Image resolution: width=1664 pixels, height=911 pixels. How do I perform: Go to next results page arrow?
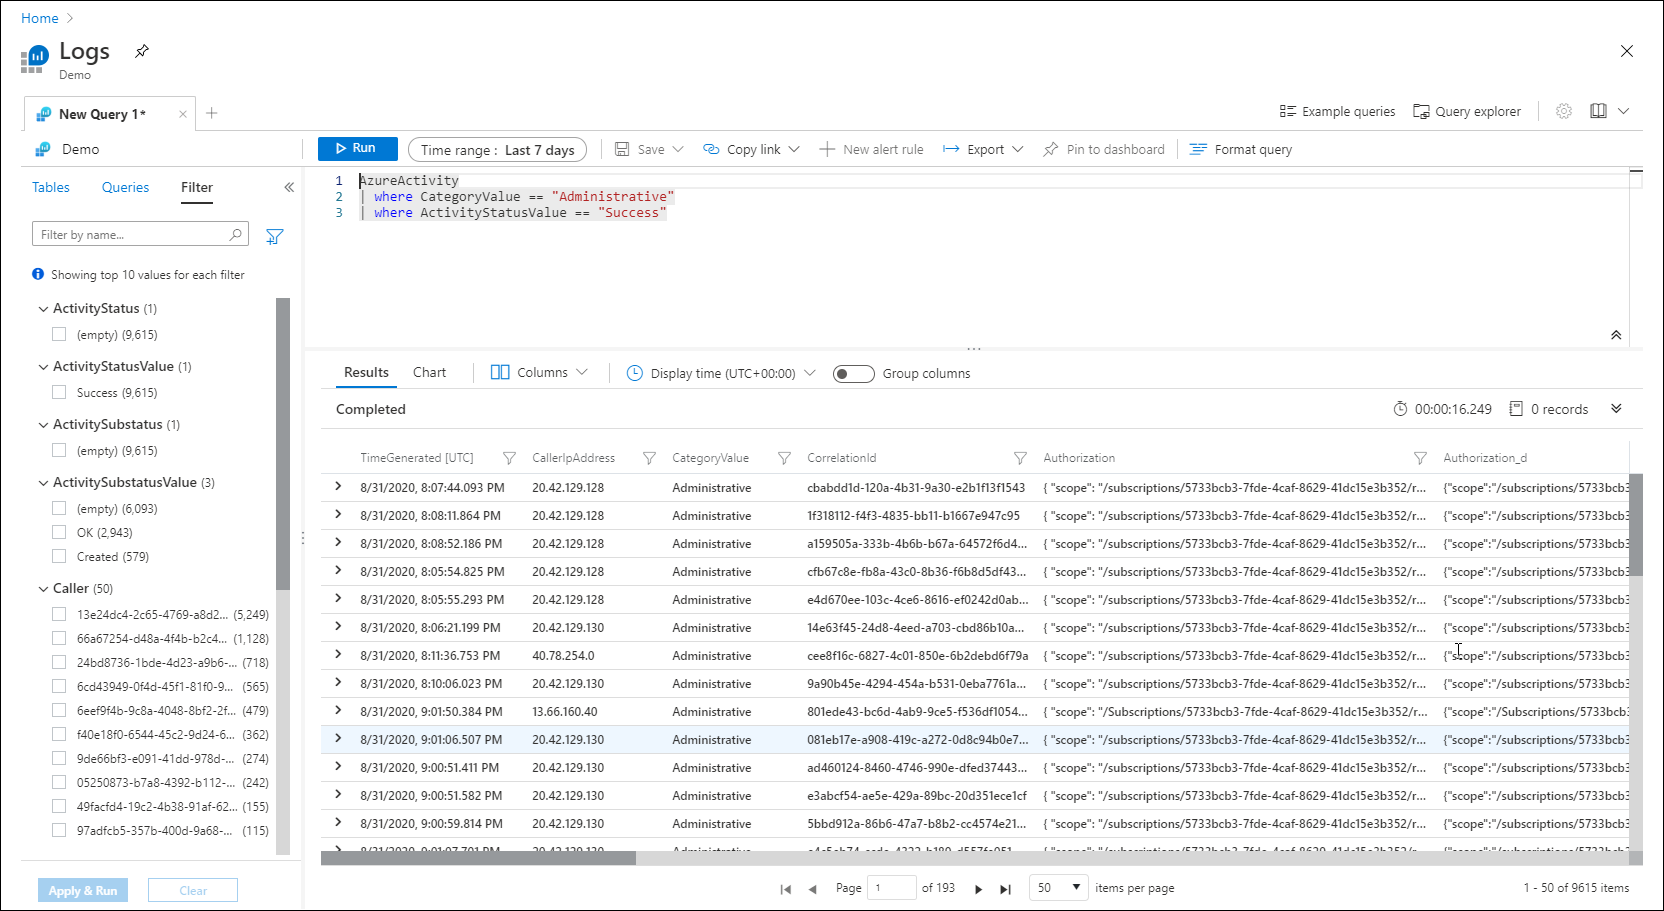978,889
